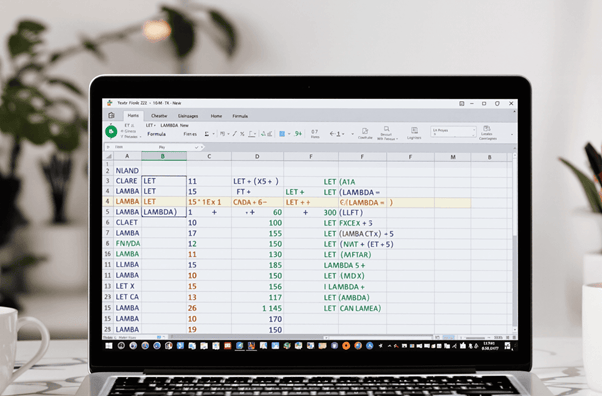Select the cell containing LET + (X5 + )
Viewport: 602px width, 396px height.
(x=257, y=181)
